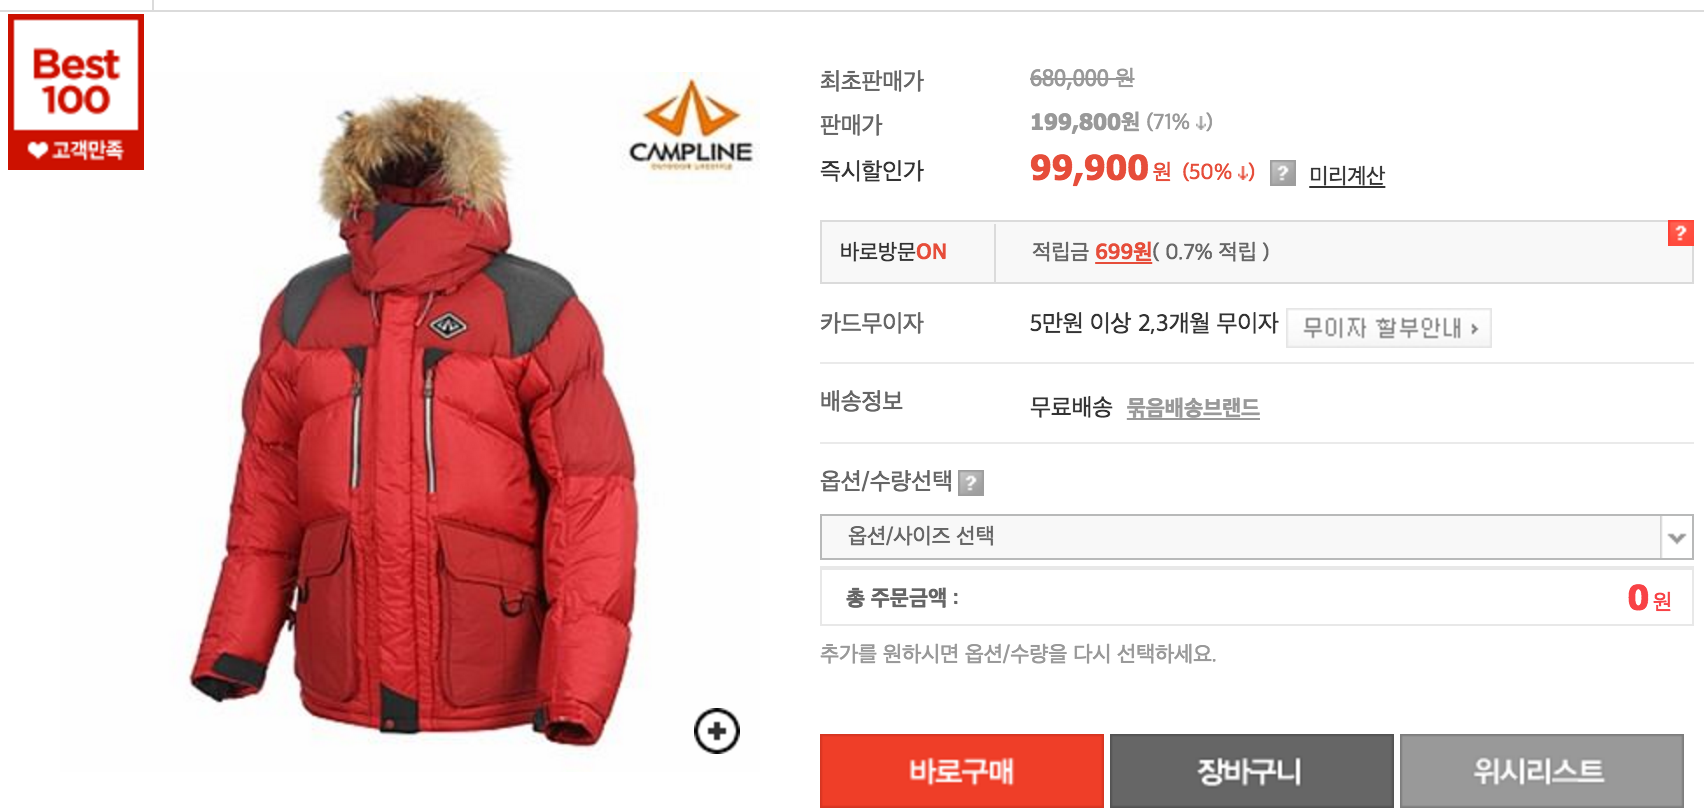The image size is (1704, 812).
Task: Click the zoom-in plus icon on product image
Action: pyautogui.click(x=717, y=731)
